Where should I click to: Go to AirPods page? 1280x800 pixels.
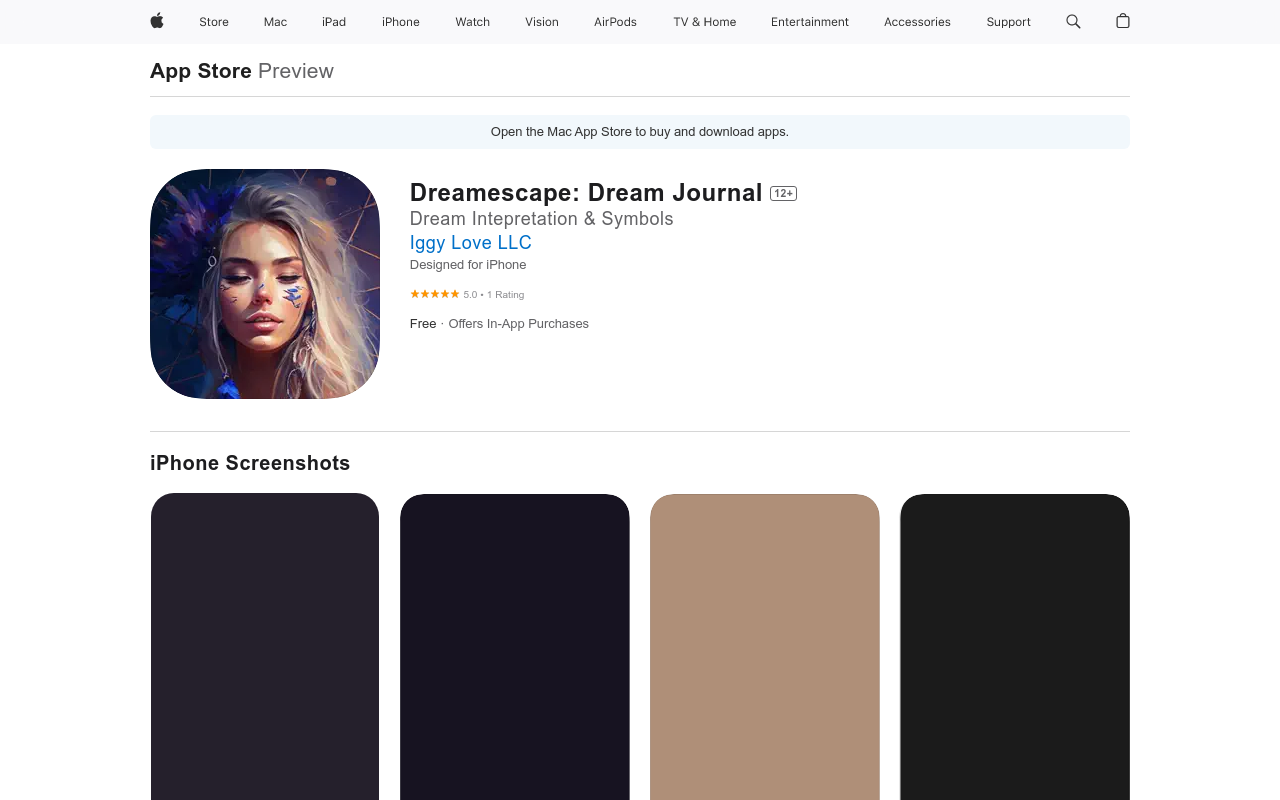(615, 22)
